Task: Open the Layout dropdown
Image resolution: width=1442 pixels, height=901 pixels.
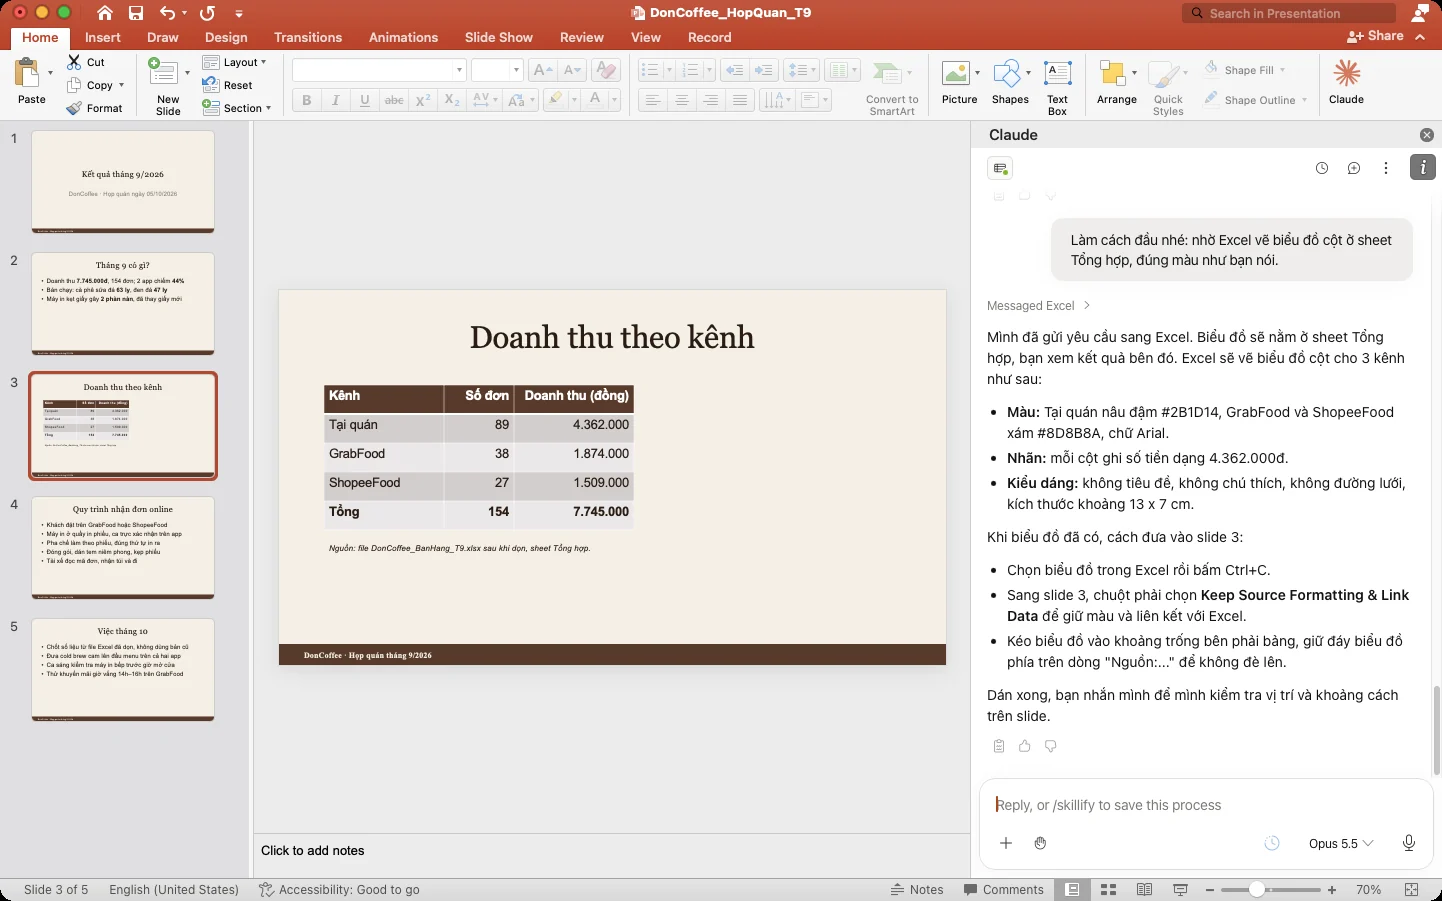Action: [235, 62]
